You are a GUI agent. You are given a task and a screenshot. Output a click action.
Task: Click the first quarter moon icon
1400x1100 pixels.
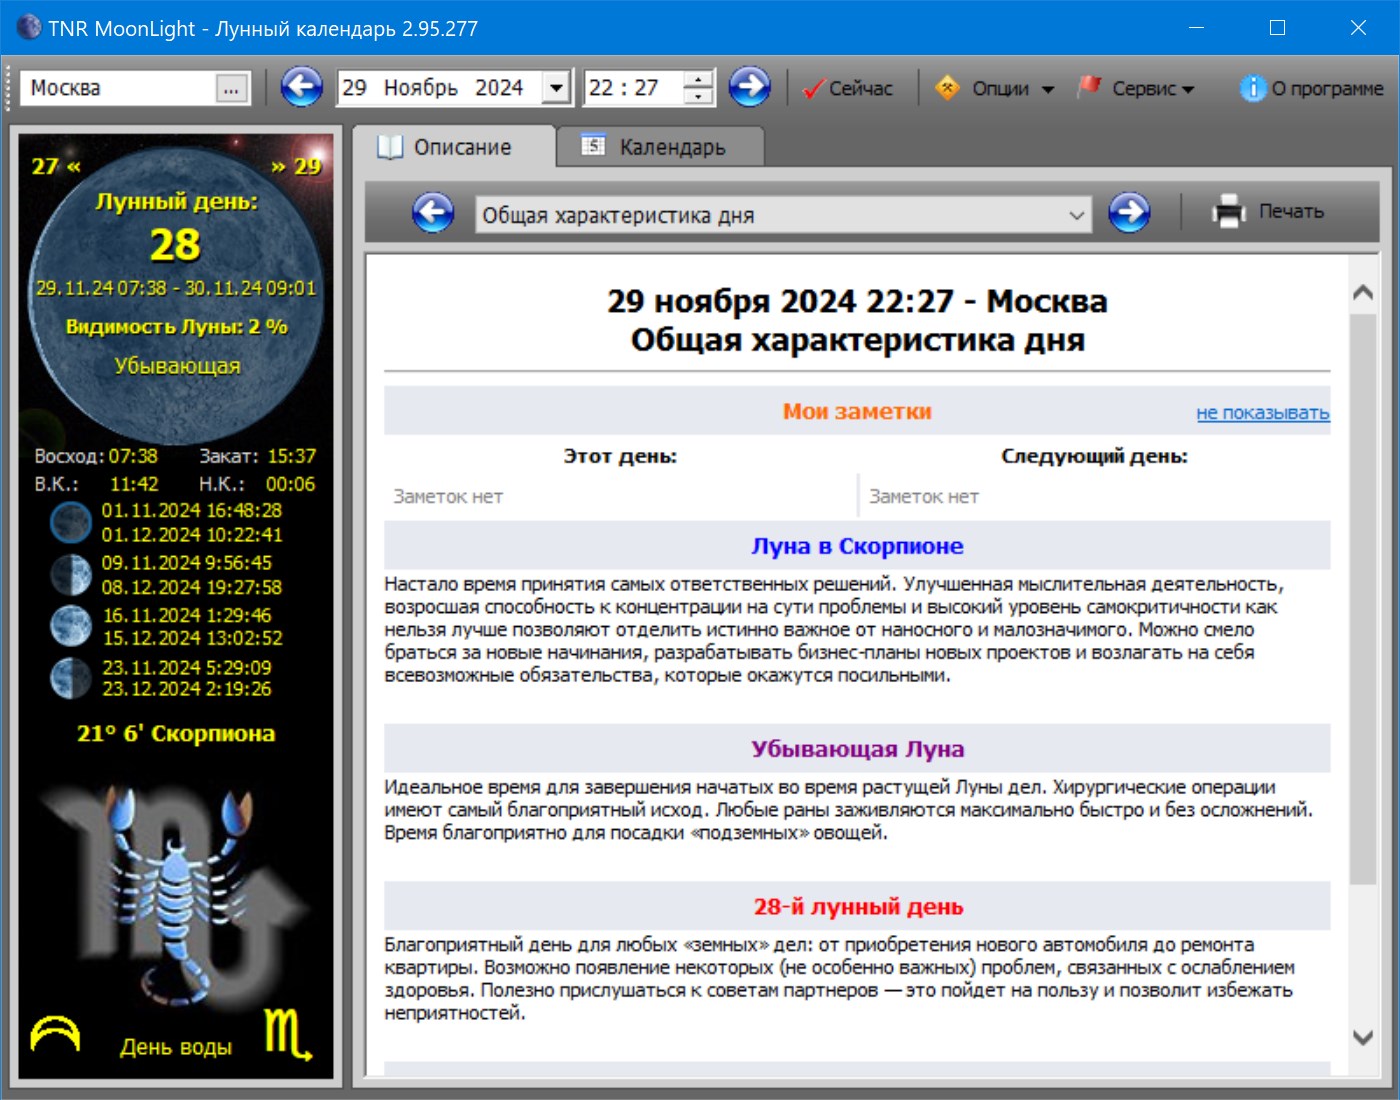(x=71, y=574)
